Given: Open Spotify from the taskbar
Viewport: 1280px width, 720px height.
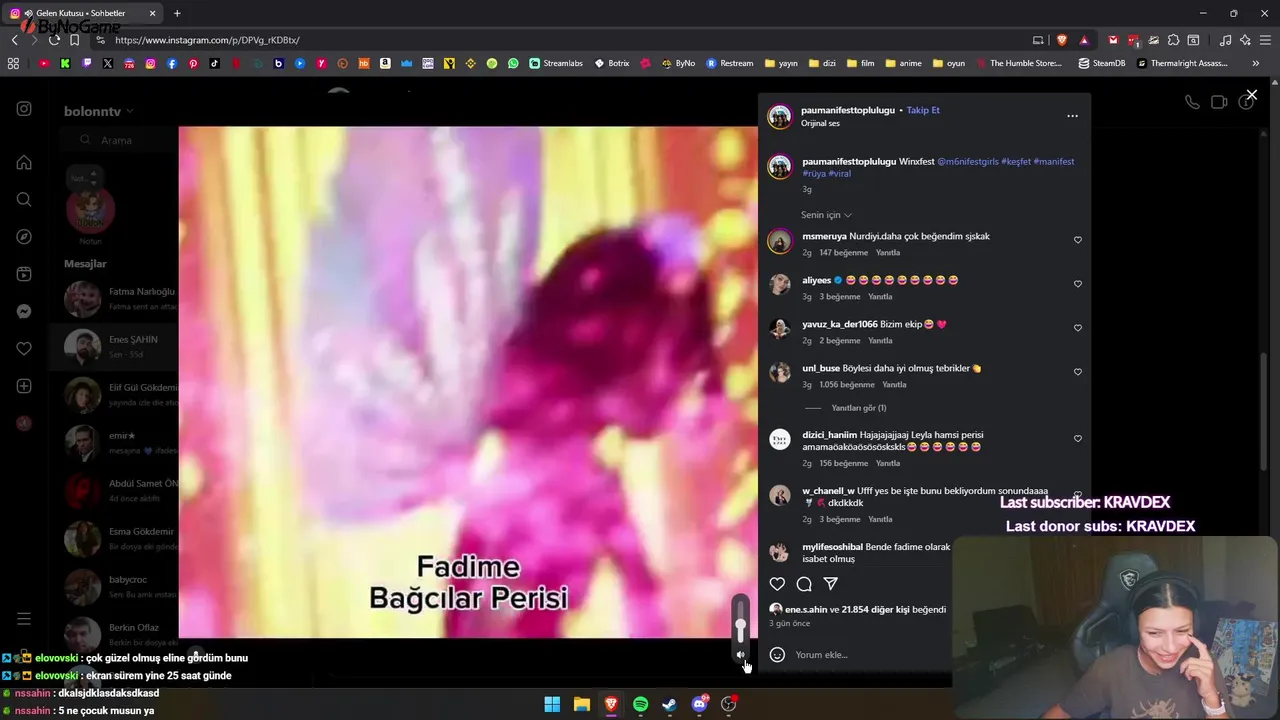Looking at the screenshot, I should (x=640, y=704).
